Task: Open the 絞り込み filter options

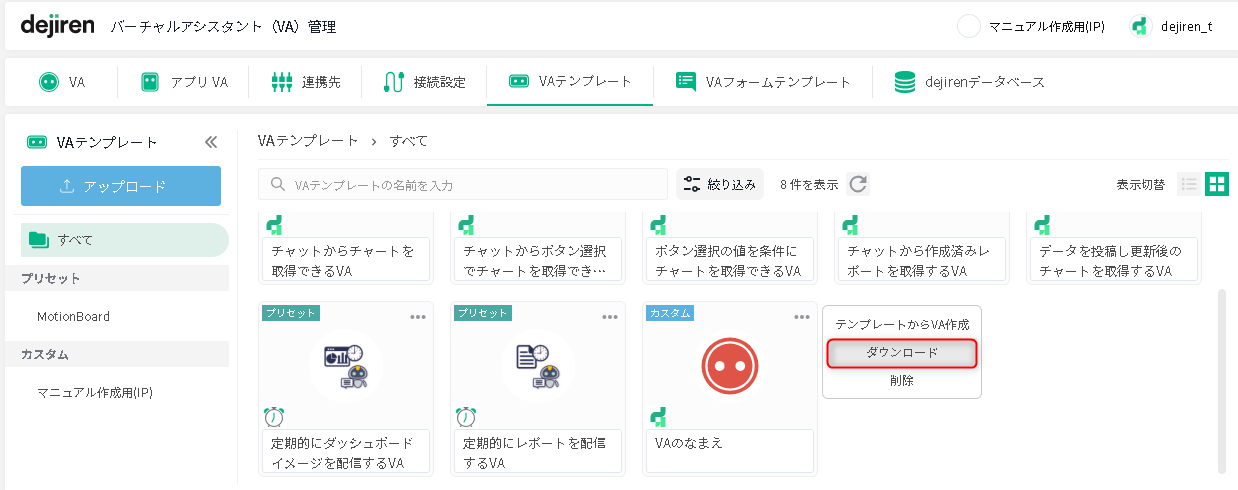Action: click(x=720, y=184)
